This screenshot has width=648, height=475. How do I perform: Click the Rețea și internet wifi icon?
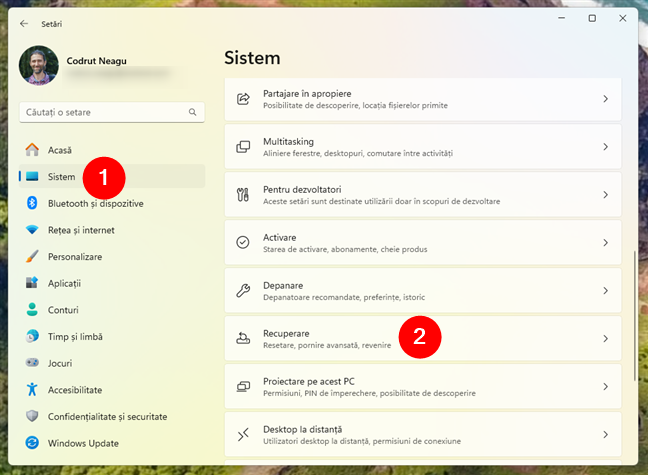coord(32,229)
